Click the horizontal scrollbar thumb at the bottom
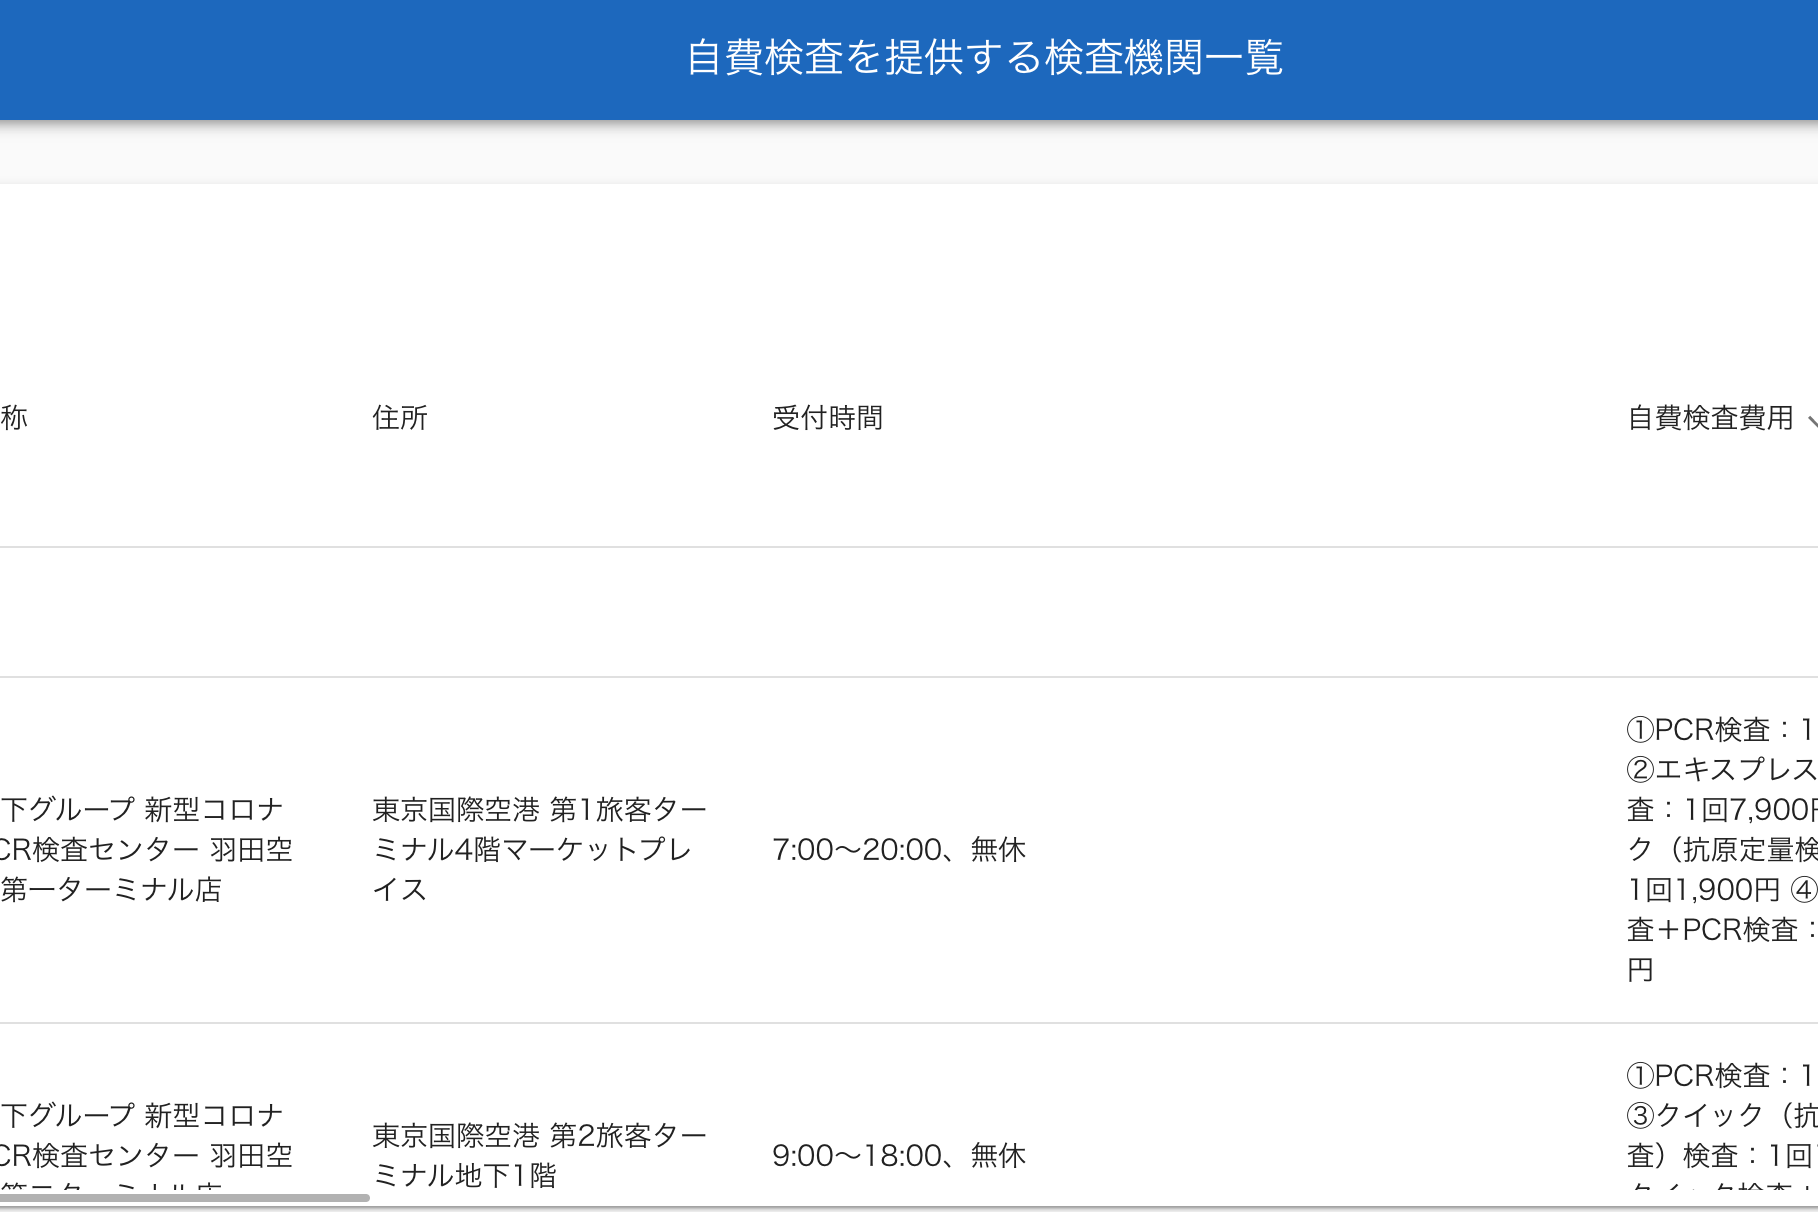 pos(185,1197)
